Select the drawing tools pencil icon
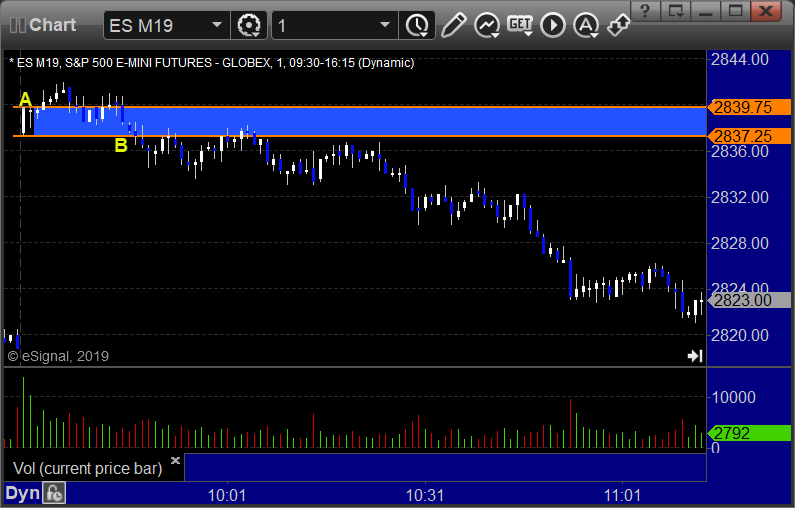The image size is (795, 508). click(x=453, y=25)
